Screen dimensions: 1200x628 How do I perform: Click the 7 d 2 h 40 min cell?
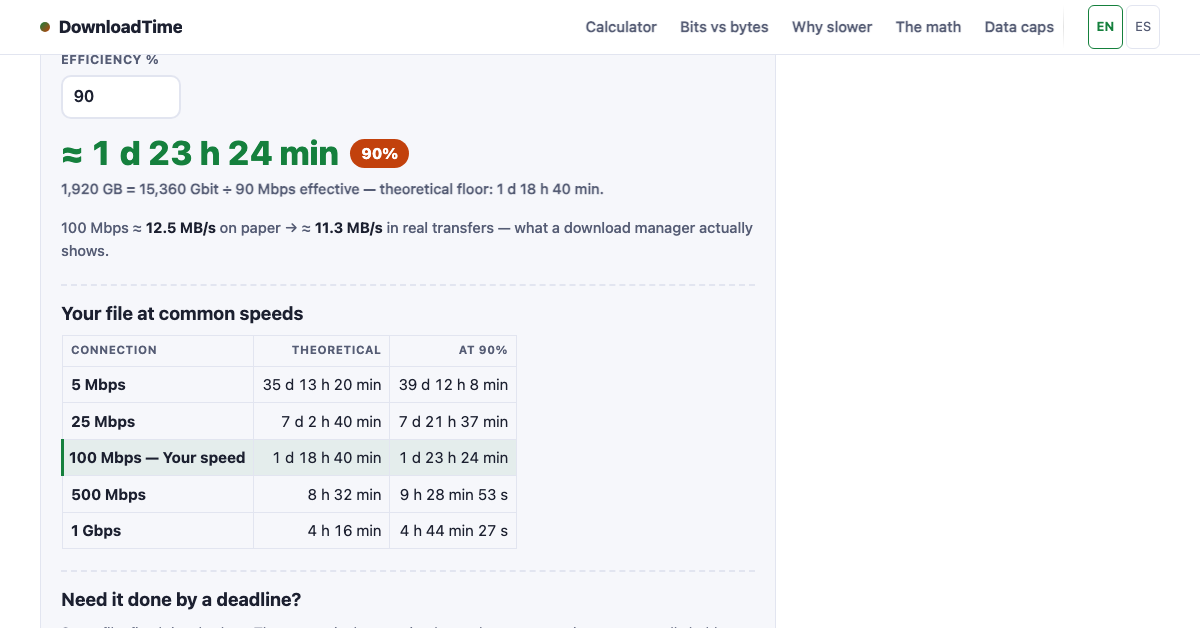pyautogui.click(x=322, y=421)
